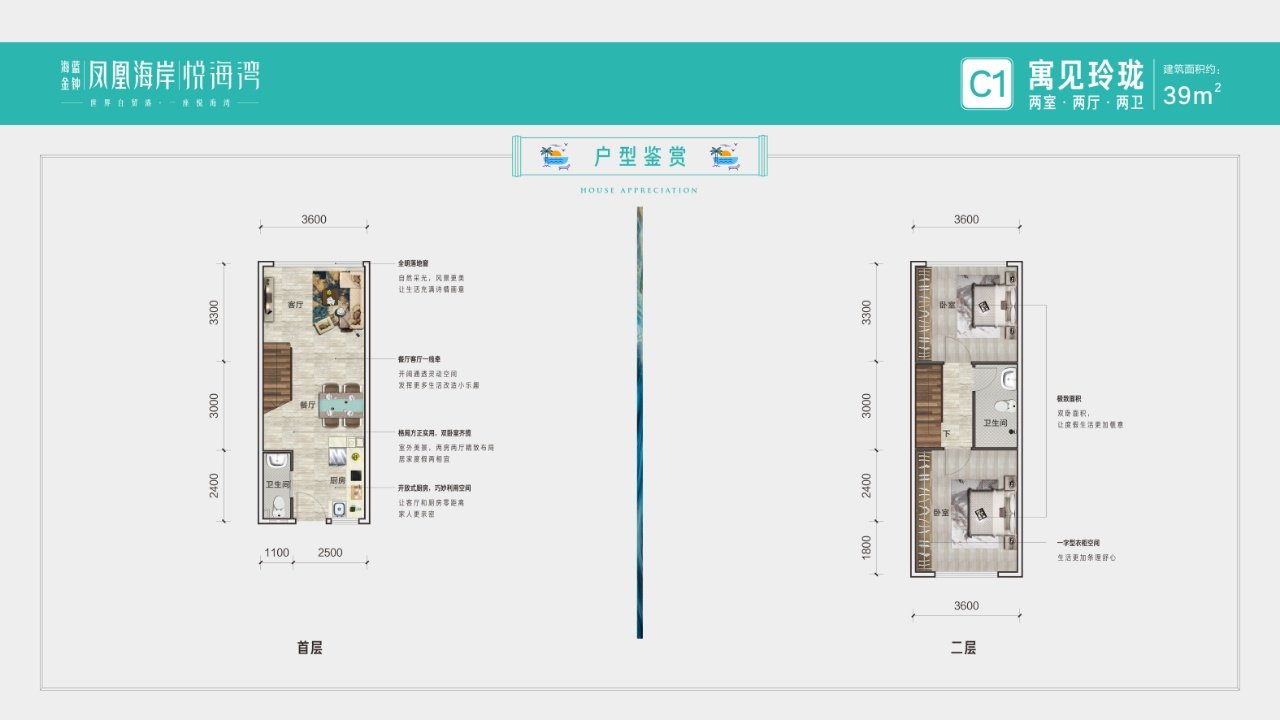Click the 厨房 room label
This screenshot has width=1280, height=720.
[x=338, y=481]
